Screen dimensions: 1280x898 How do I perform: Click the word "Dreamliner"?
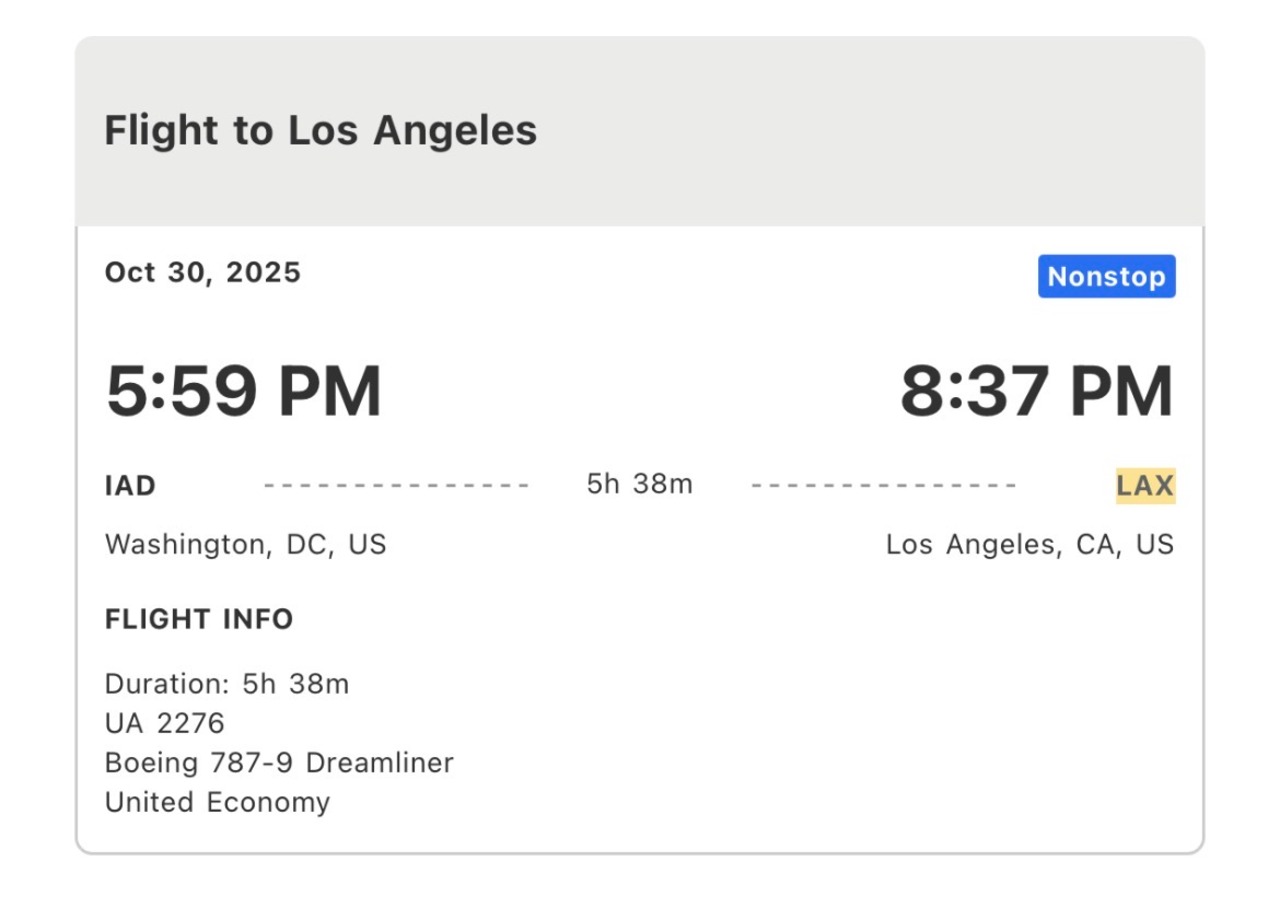click(380, 763)
